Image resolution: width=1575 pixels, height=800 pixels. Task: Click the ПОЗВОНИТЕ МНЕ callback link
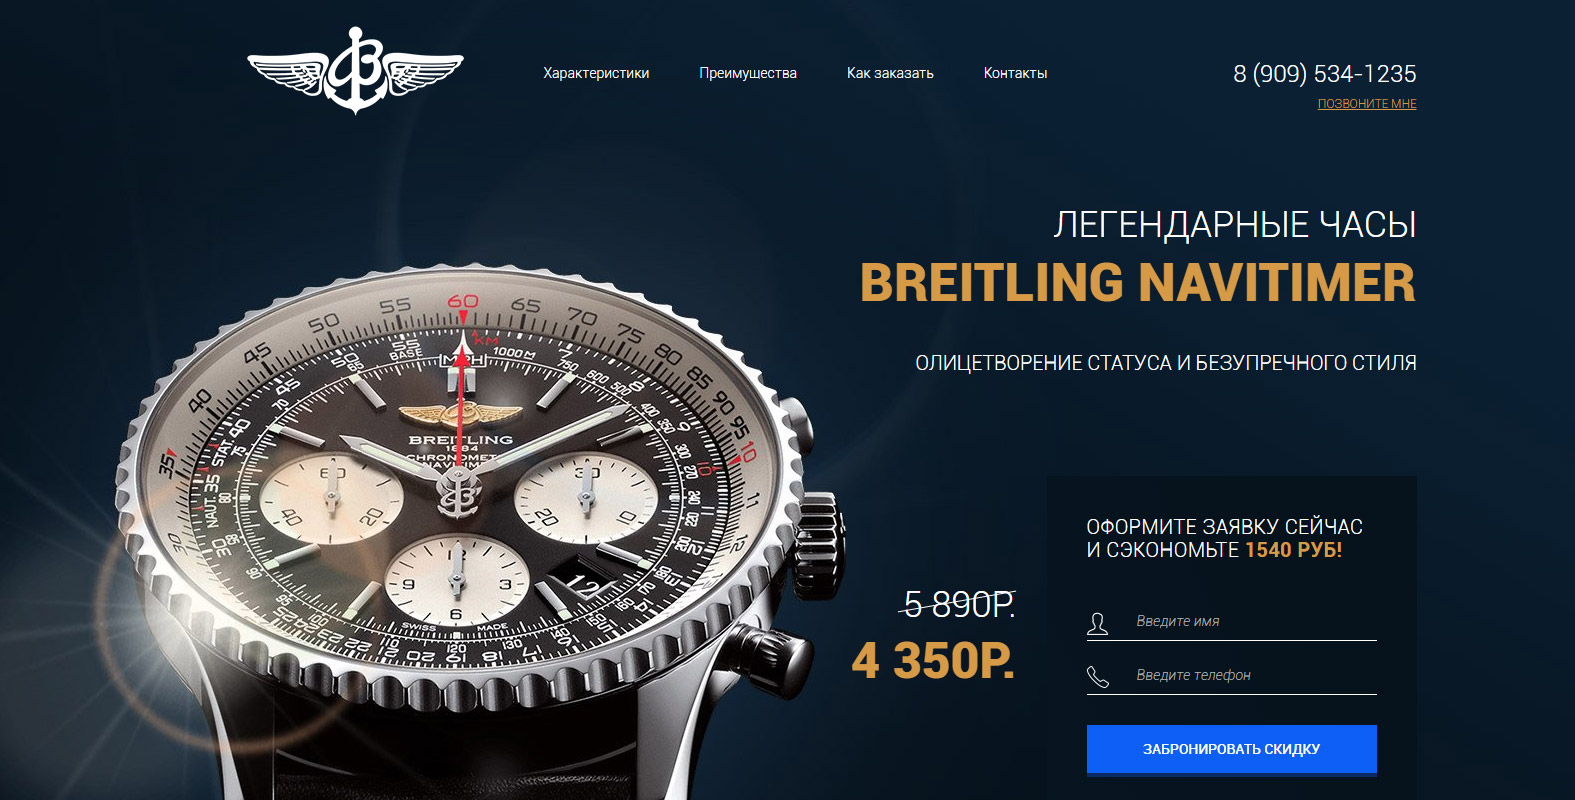point(1367,104)
